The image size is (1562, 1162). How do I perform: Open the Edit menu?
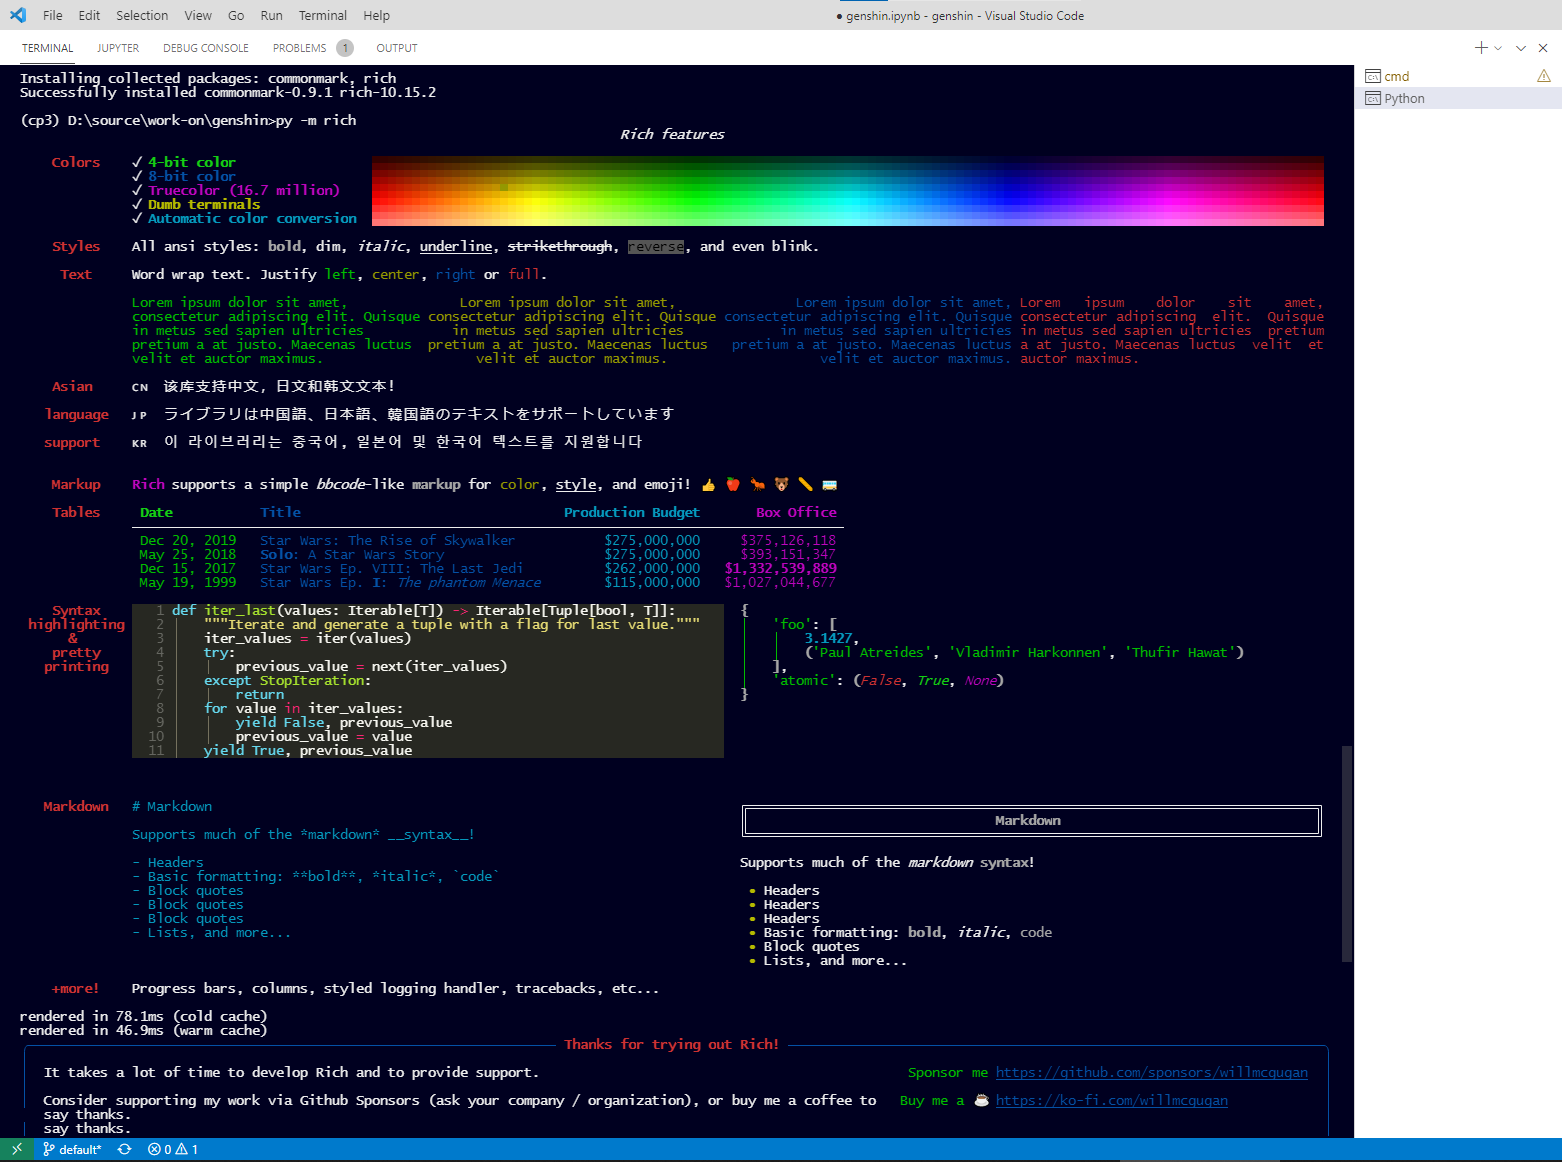(x=90, y=15)
